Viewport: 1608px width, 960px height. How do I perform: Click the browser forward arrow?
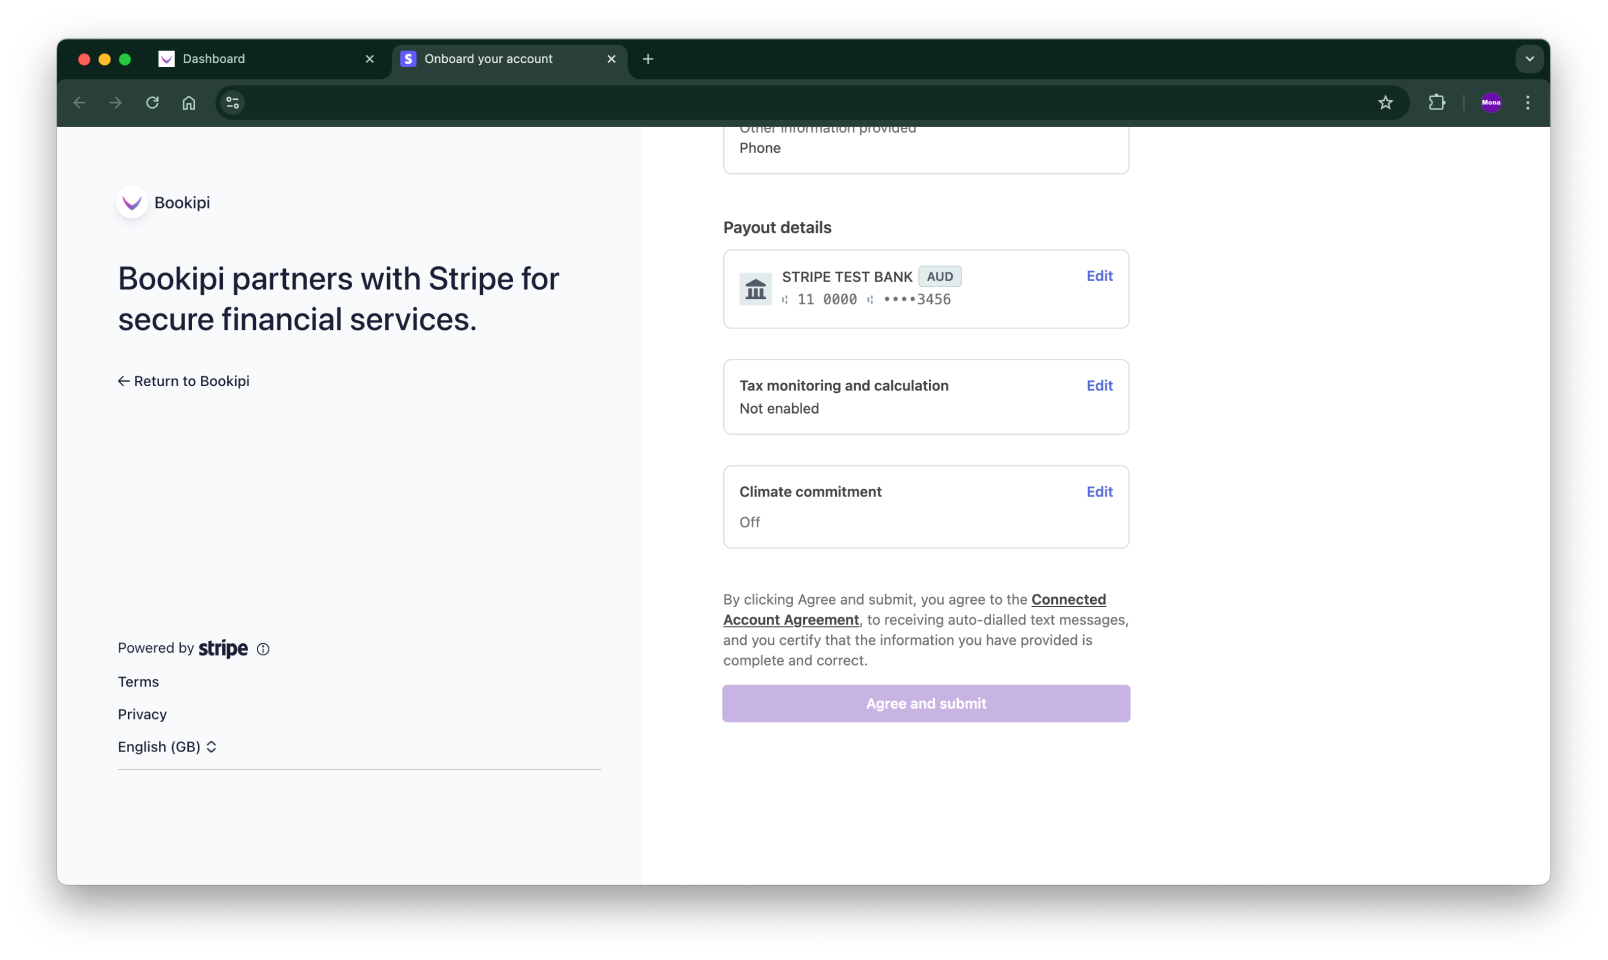(x=116, y=102)
